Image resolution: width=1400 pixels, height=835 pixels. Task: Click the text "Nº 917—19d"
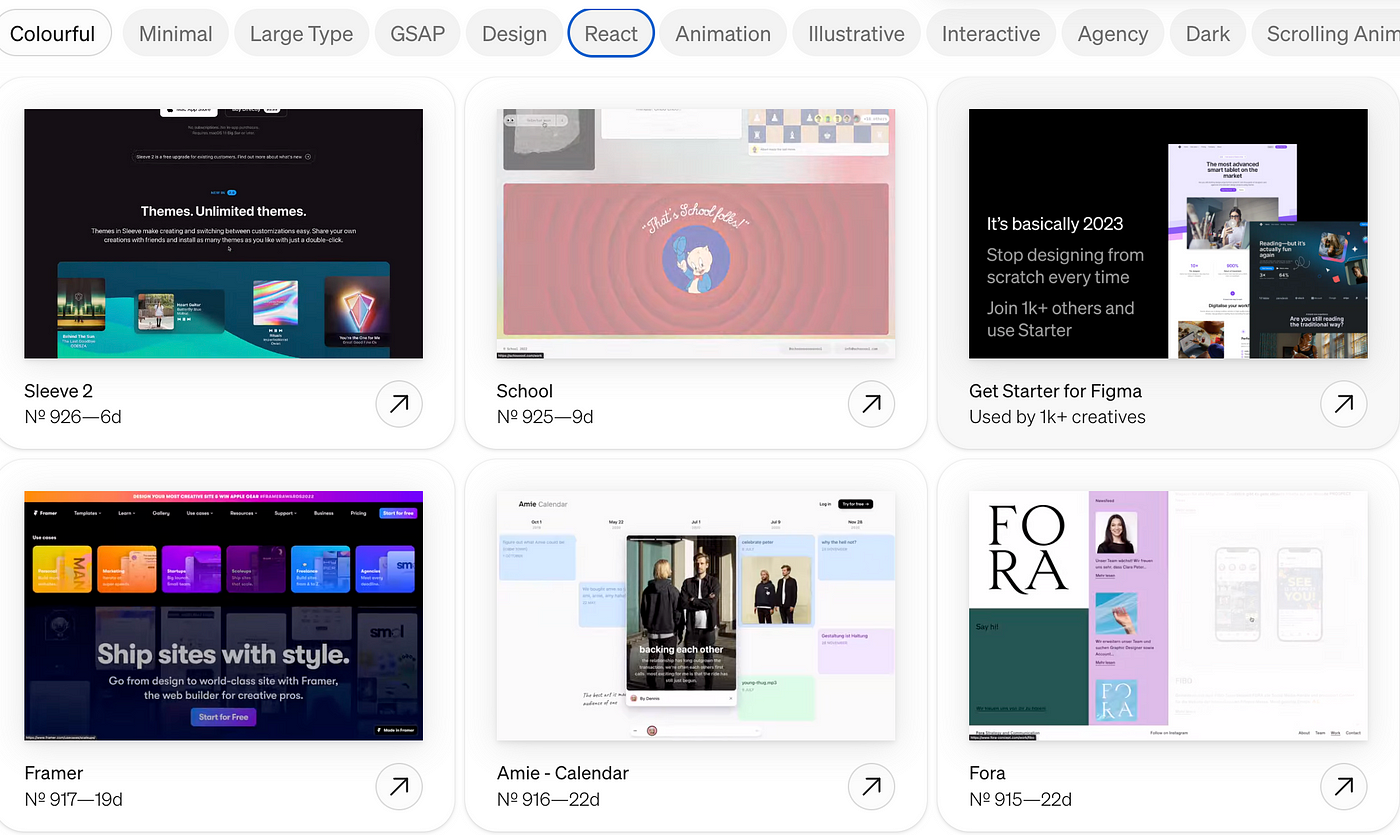pos(74,799)
